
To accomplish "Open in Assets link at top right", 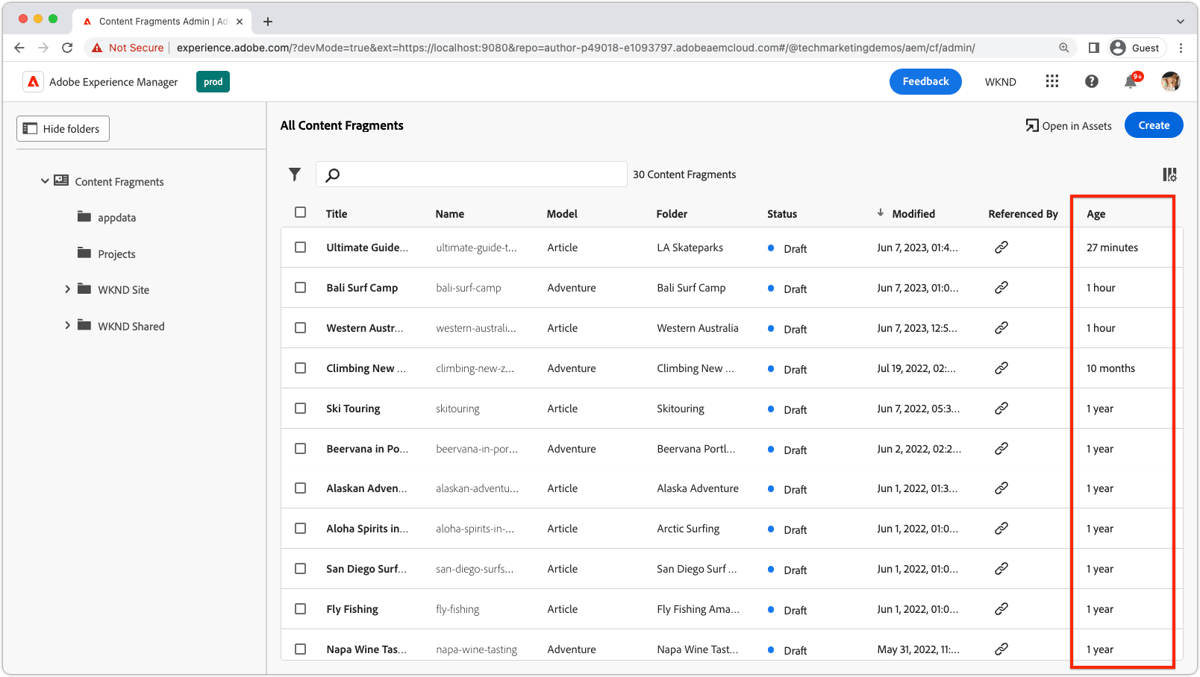I will point(1068,125).
